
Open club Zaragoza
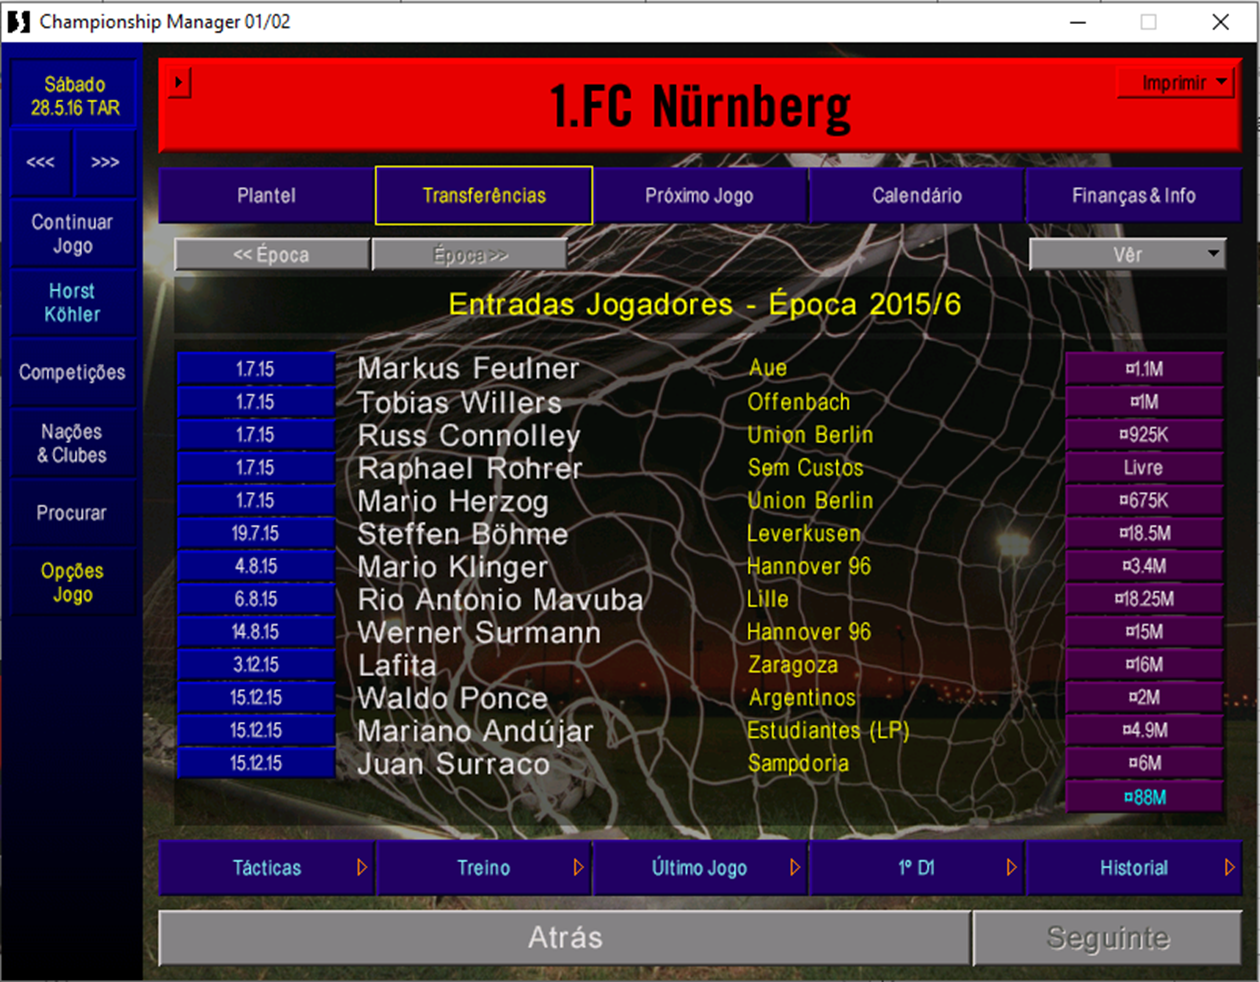(x=793, y=665)
